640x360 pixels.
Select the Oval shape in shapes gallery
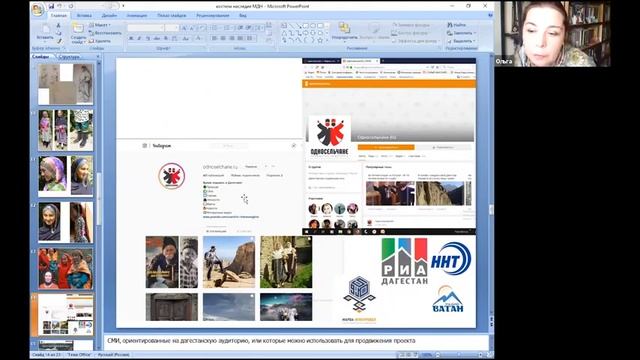click(x=313, y=26)
